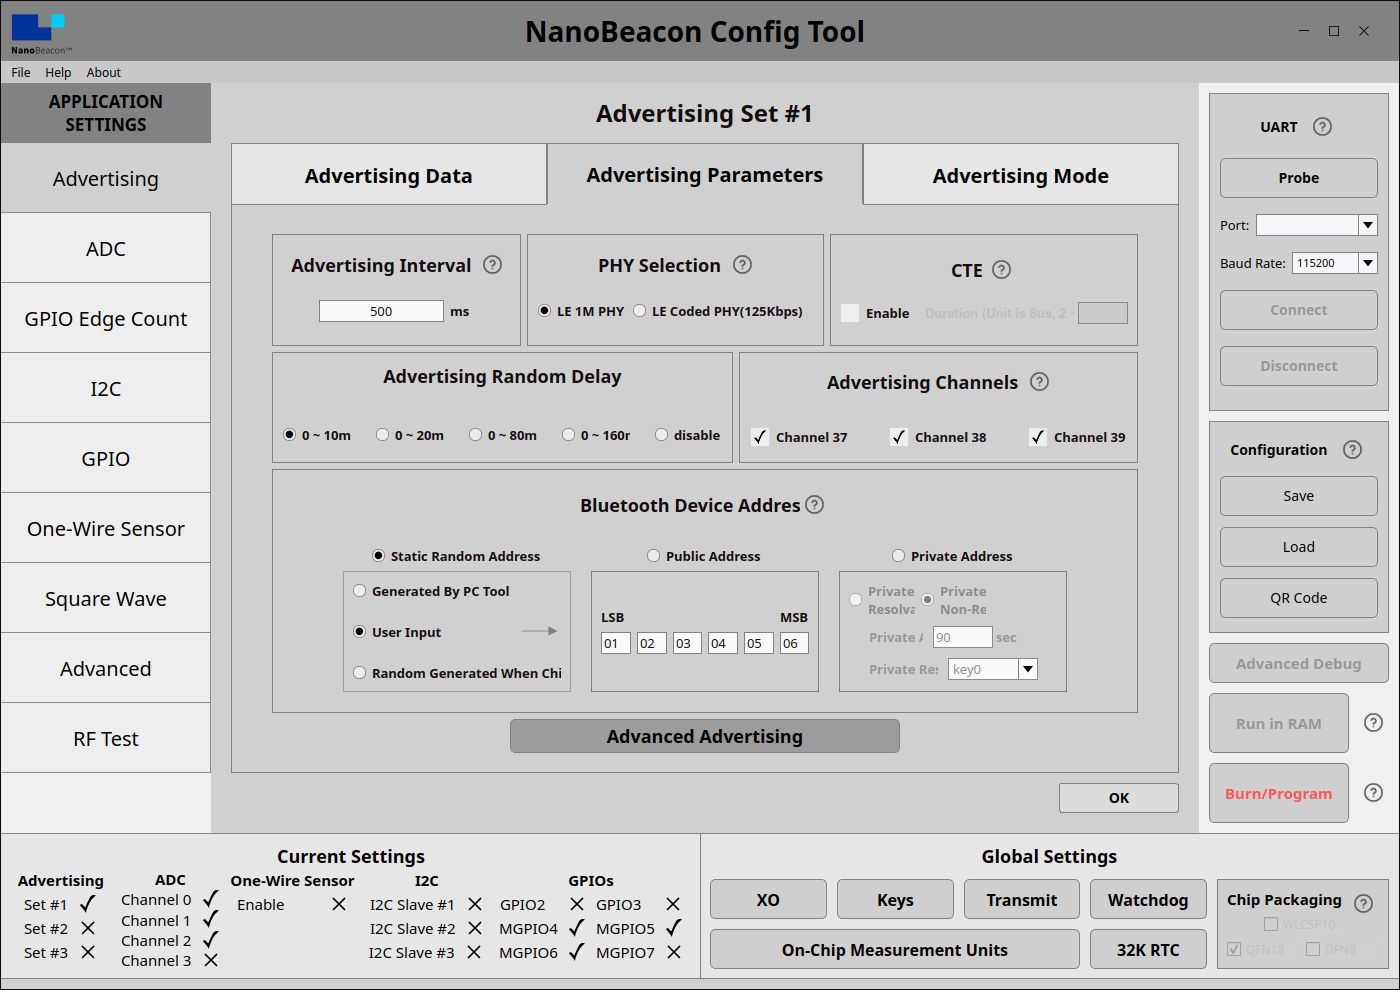The image size is (1400, 990).
Task: Click the Burn/Program button
Action: click(x=1279, y=793)
